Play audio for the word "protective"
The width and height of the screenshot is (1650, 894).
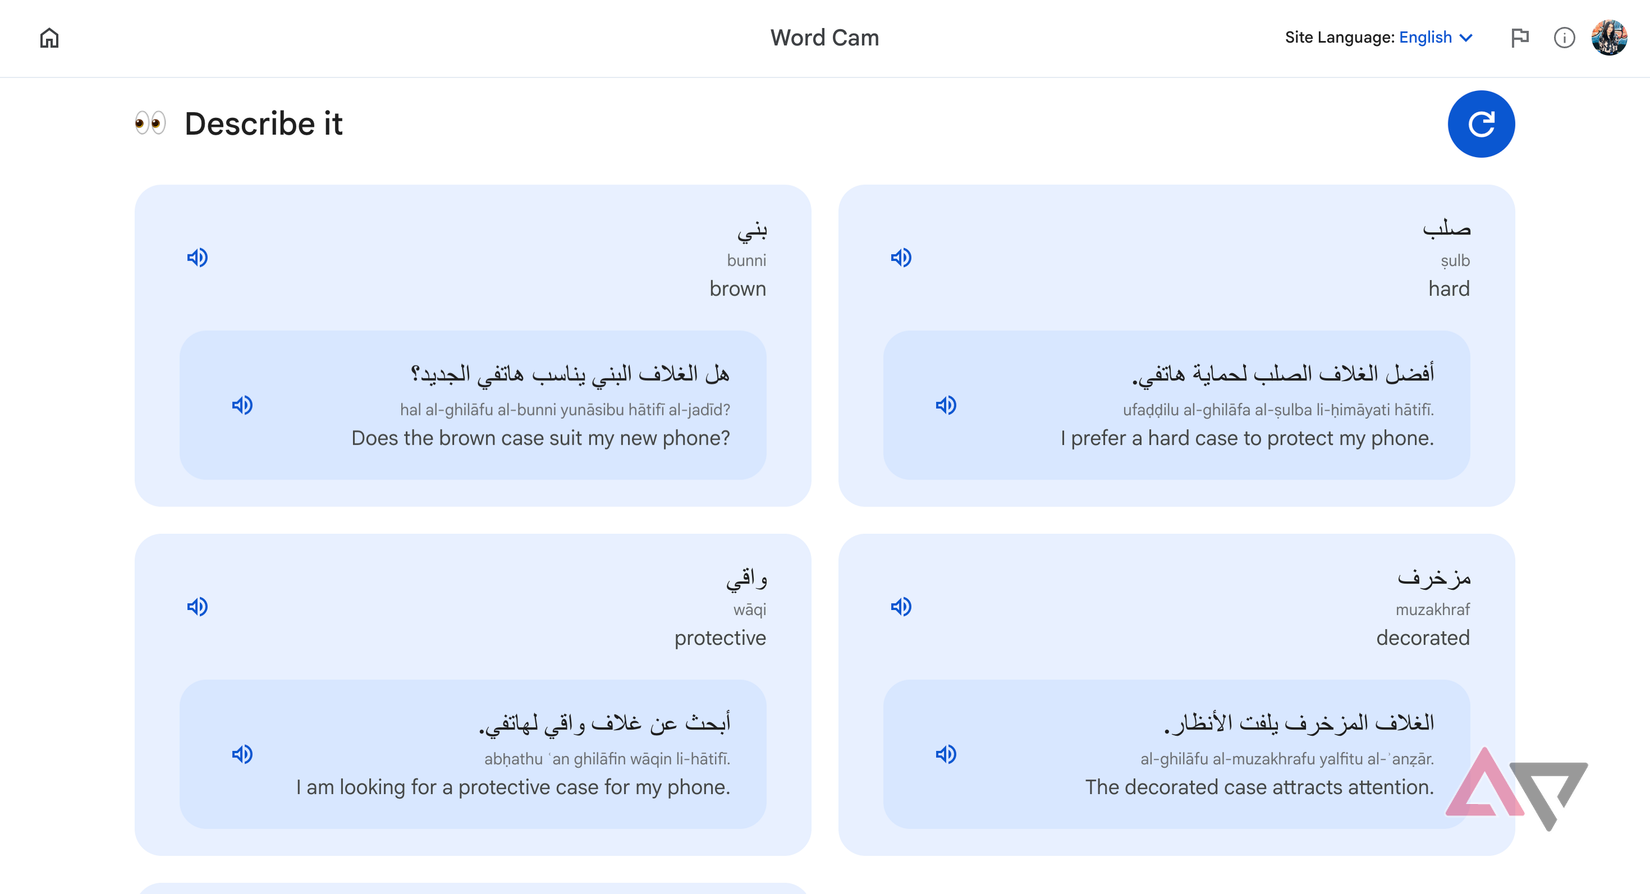pos(198,606)
